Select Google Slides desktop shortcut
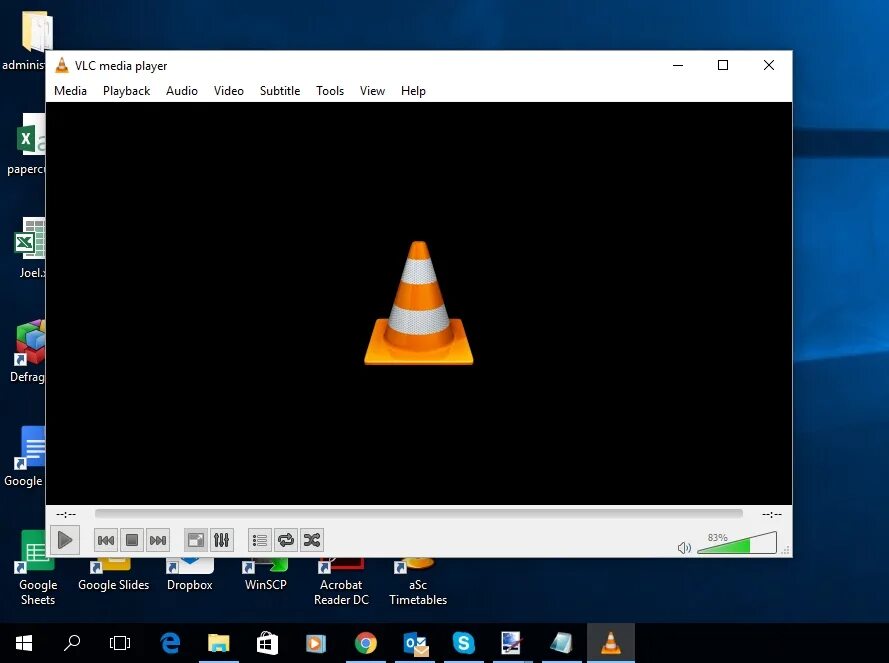The width and height of the screenshot is (889, 663). [x=113, y=576]
